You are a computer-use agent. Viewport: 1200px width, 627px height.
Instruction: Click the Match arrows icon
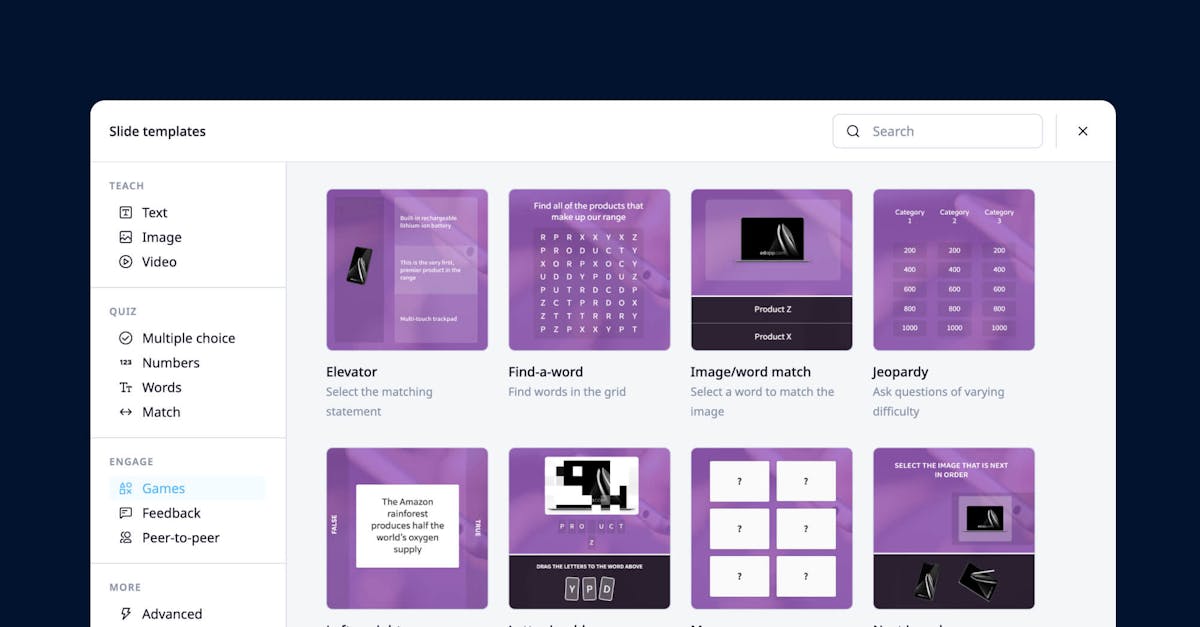(126, 412)
